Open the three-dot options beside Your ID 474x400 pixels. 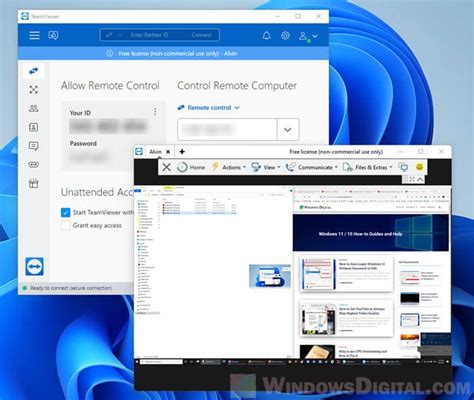(x=155, y=112)
